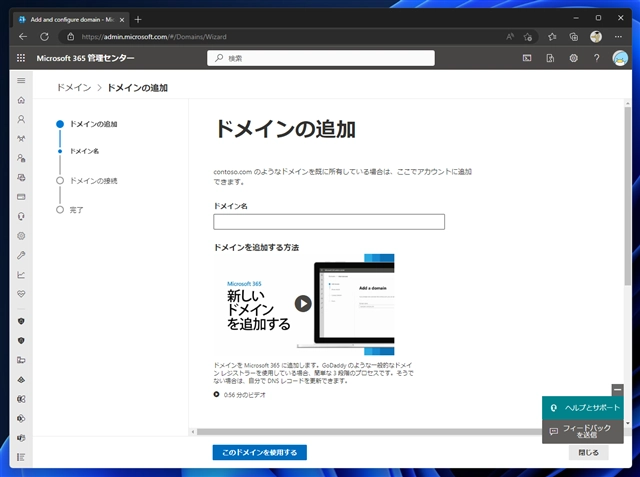Open Health heart icon in sidebar
640x477 pixels.
(x=21, y=294)
